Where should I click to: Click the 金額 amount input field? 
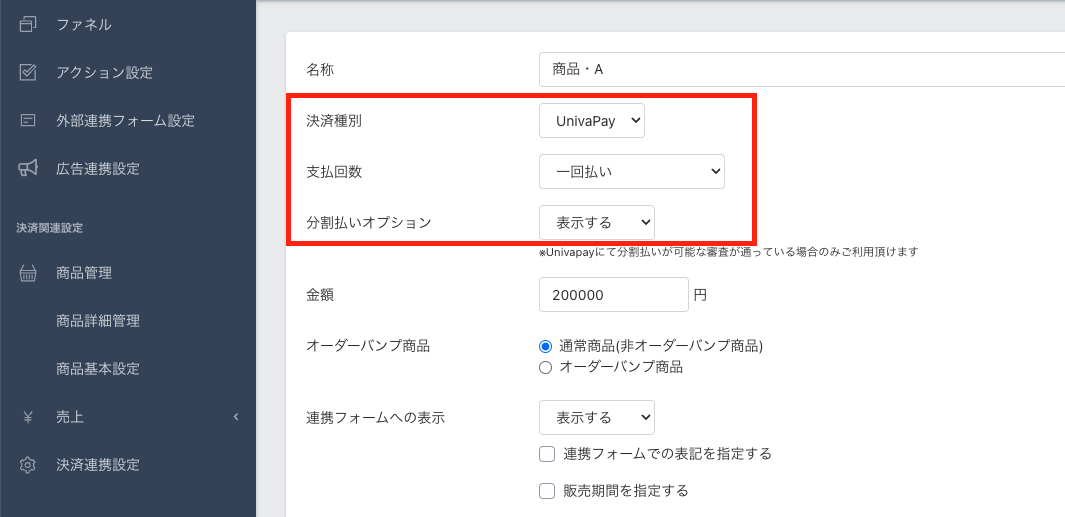coord(613,296)
